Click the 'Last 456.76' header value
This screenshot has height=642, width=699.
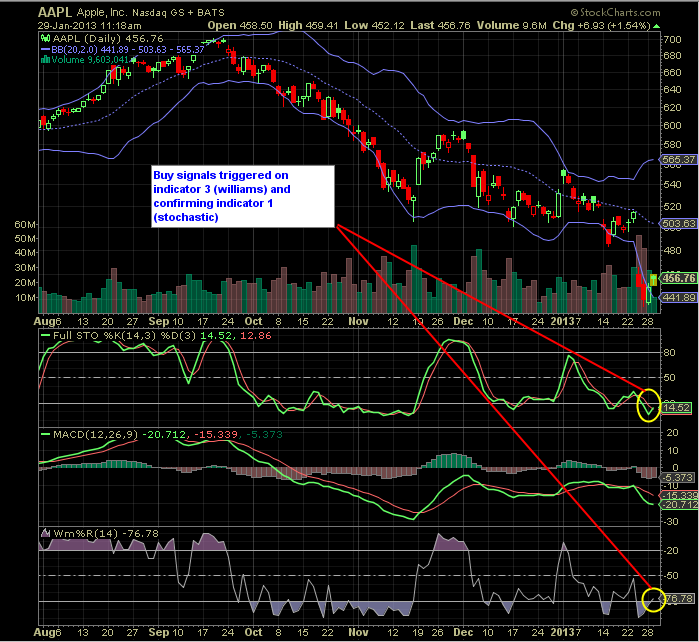(440, 26)
